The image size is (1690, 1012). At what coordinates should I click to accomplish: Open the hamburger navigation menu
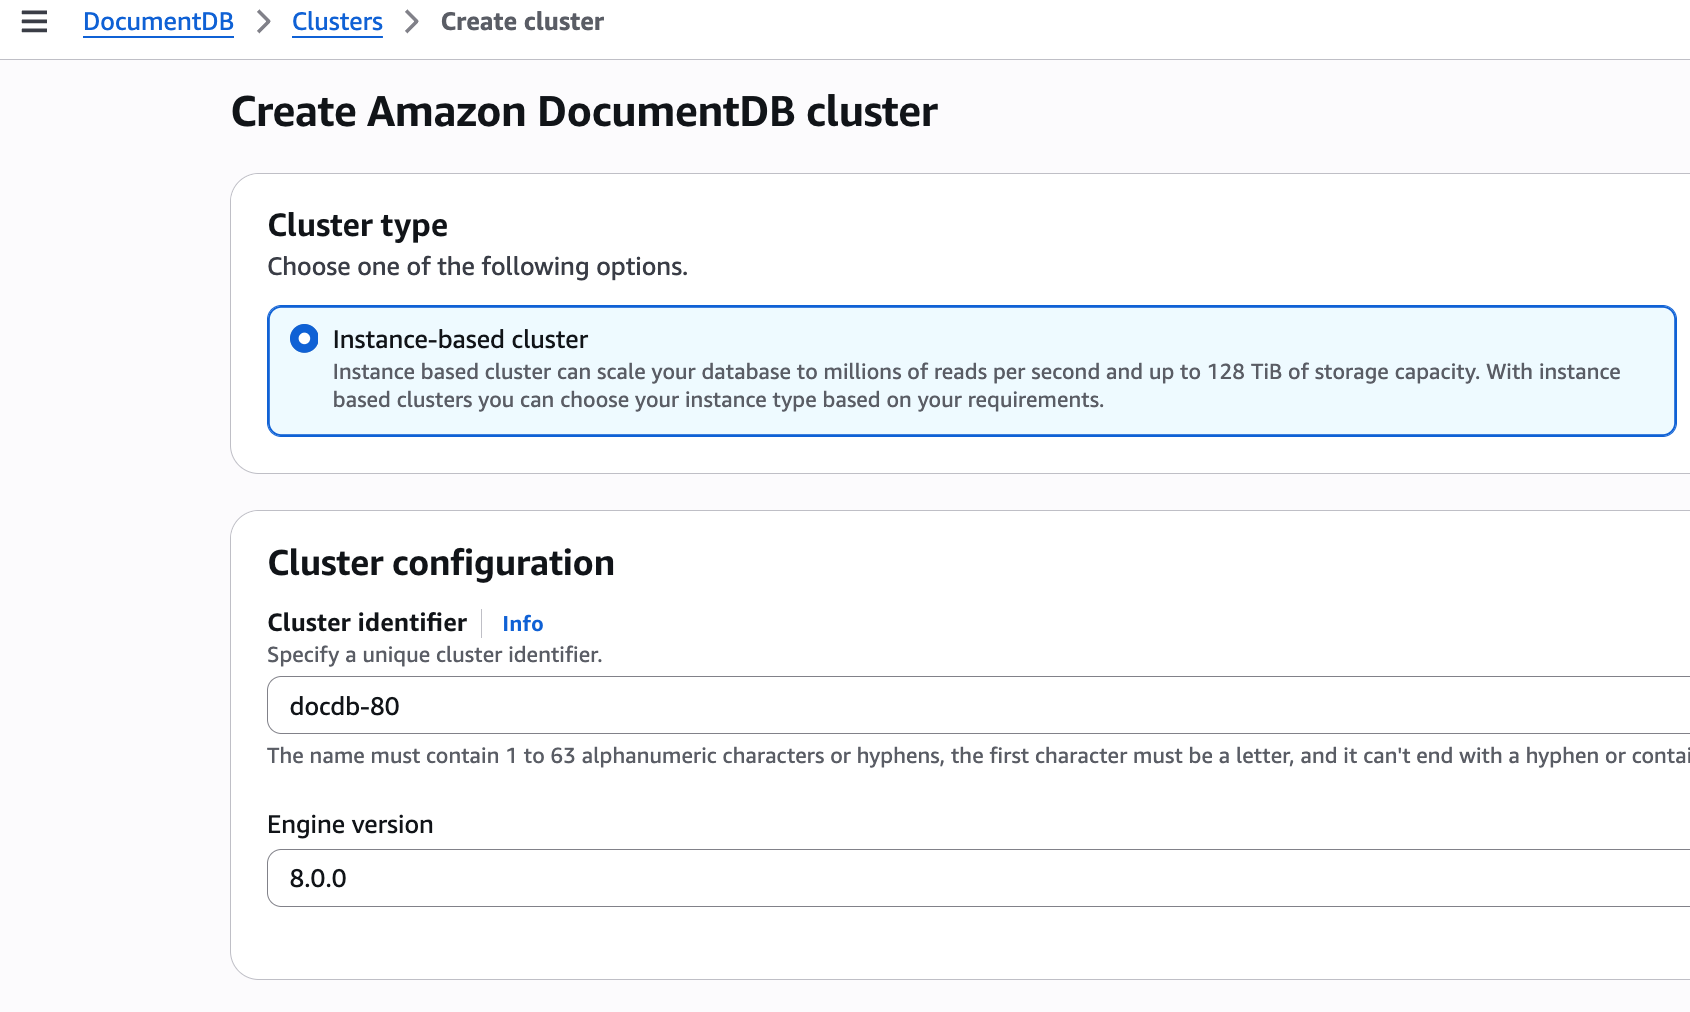pyautogui.click(x=34, y=22)
